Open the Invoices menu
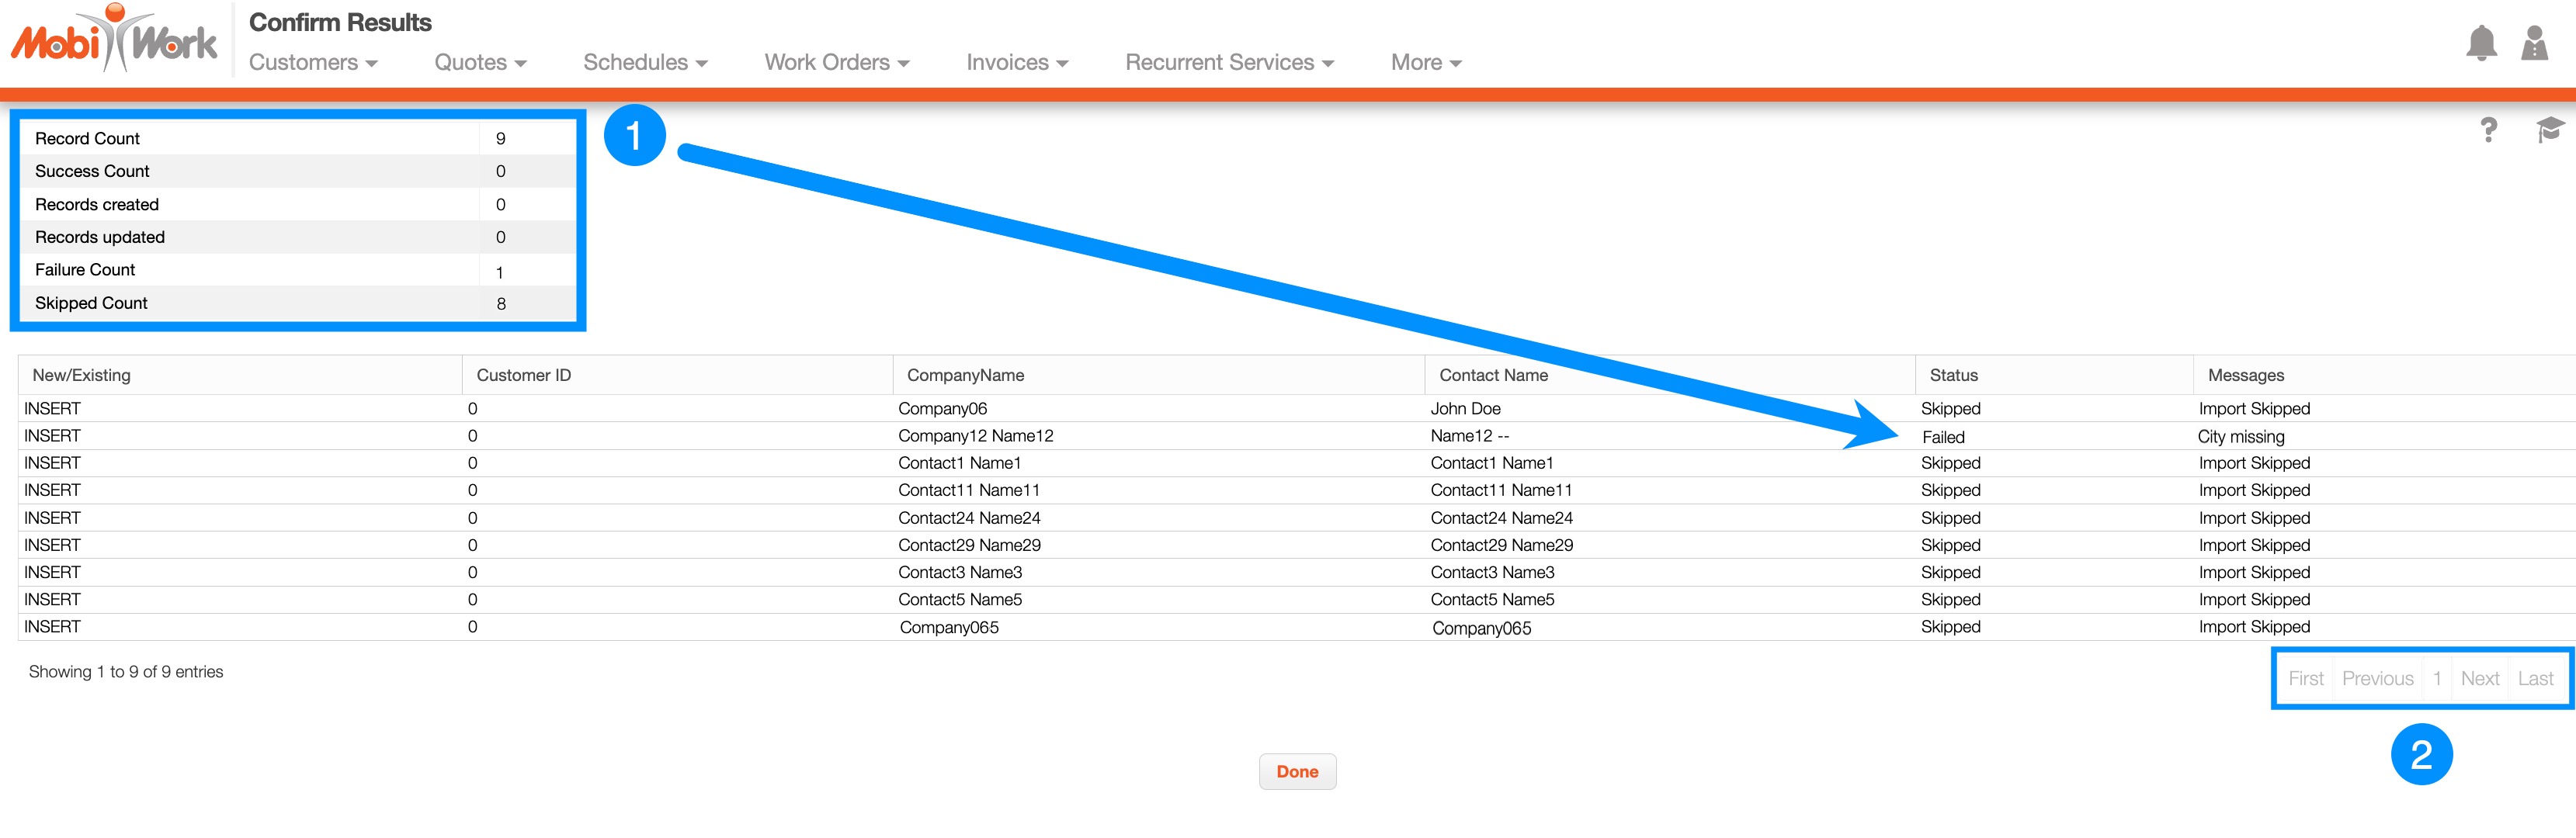 click(1017, 62)
